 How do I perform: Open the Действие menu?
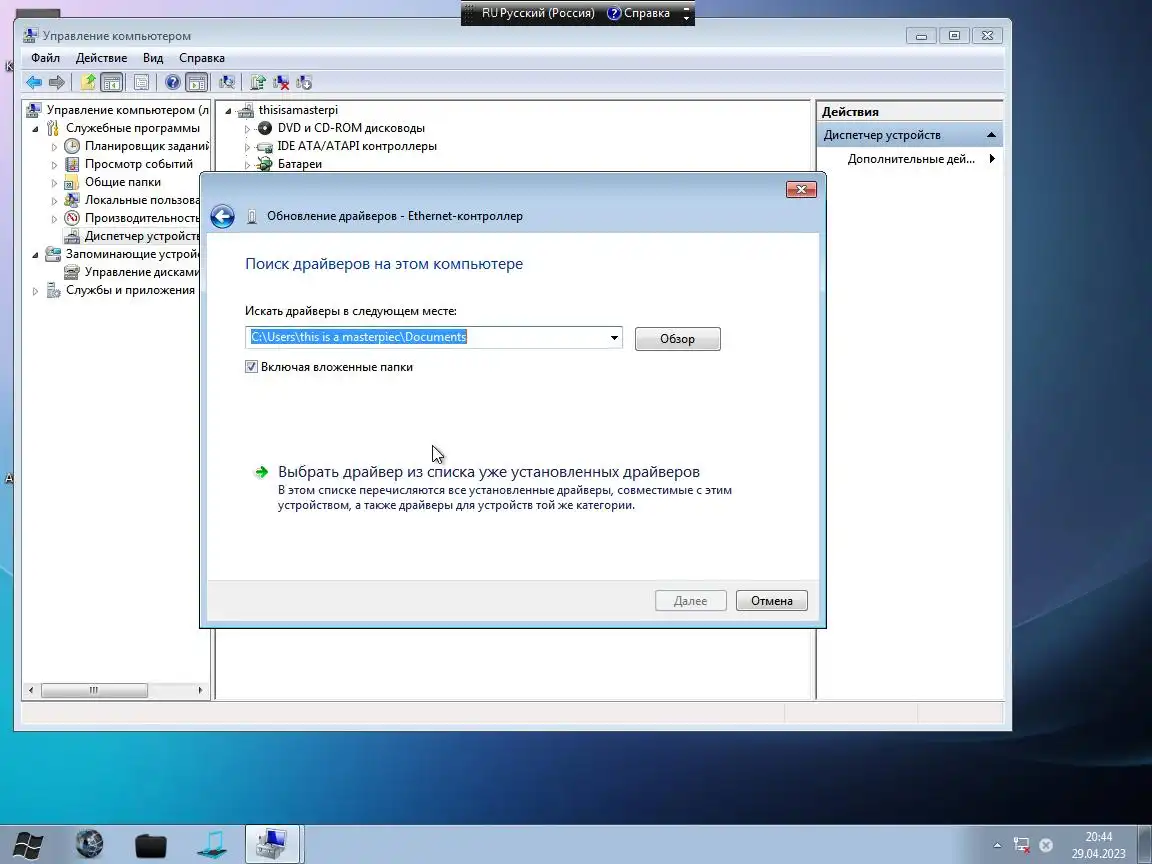click(x=101, y=58)
